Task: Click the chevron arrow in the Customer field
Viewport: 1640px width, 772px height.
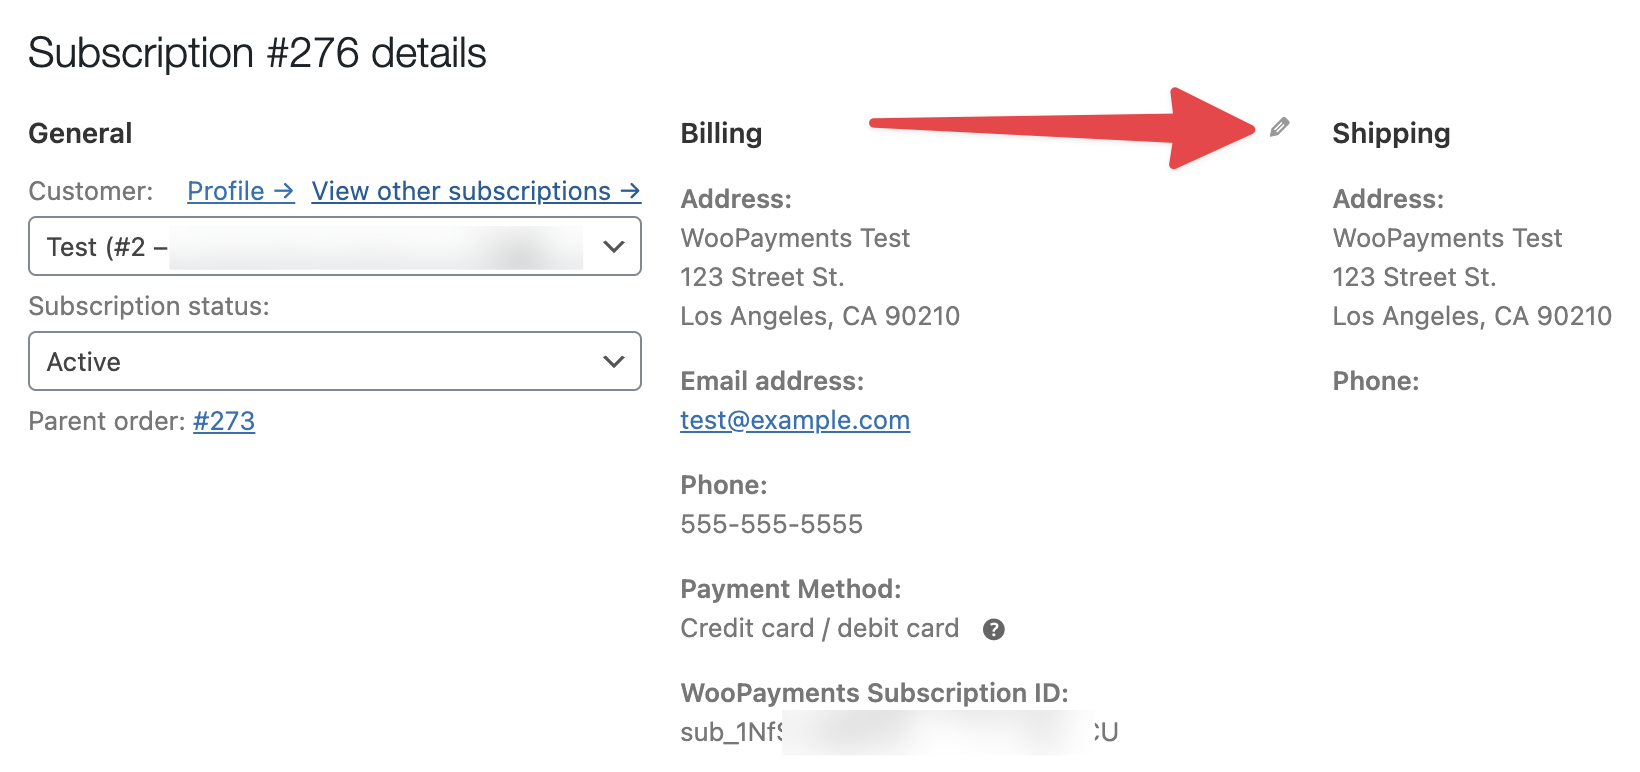Action: pyautogui.click(x=614, y=246)
